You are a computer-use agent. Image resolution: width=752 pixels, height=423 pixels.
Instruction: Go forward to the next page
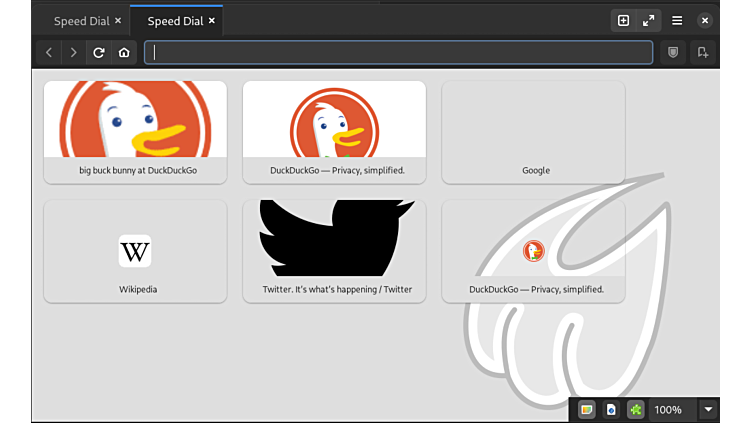(73, 52)
